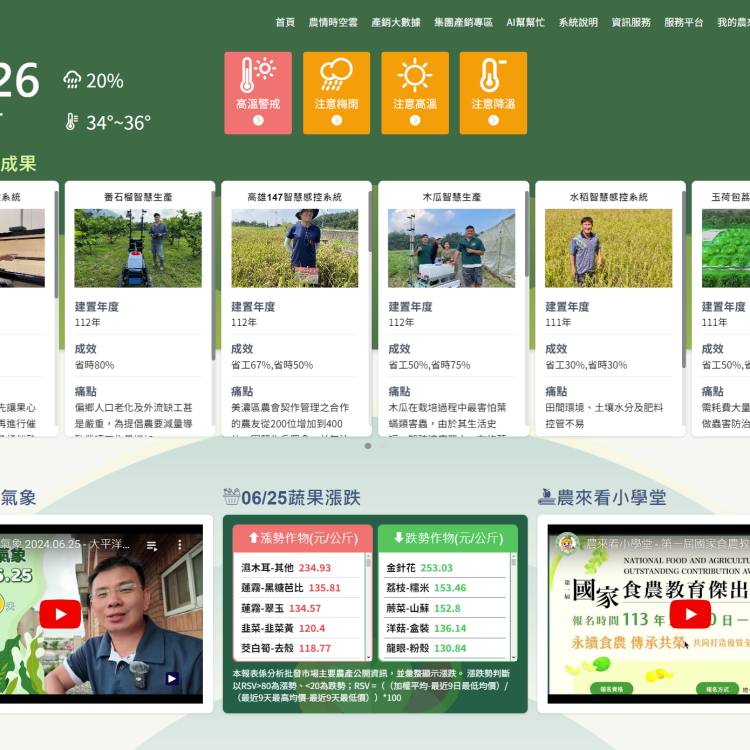Click the 水稻智慧感控系統 card title
The image size is (750, 750).
point(608,197)
